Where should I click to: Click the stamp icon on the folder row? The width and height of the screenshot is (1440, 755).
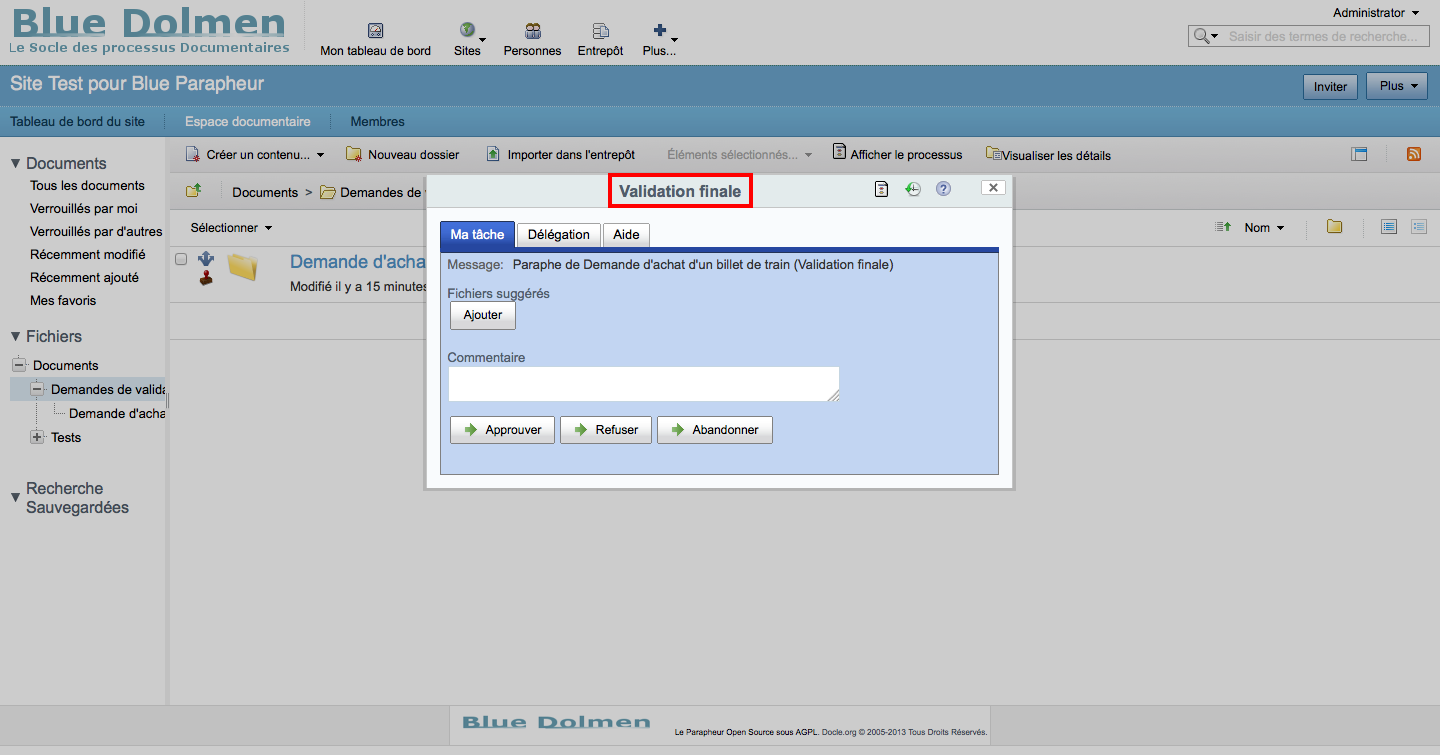coord(206,279)
